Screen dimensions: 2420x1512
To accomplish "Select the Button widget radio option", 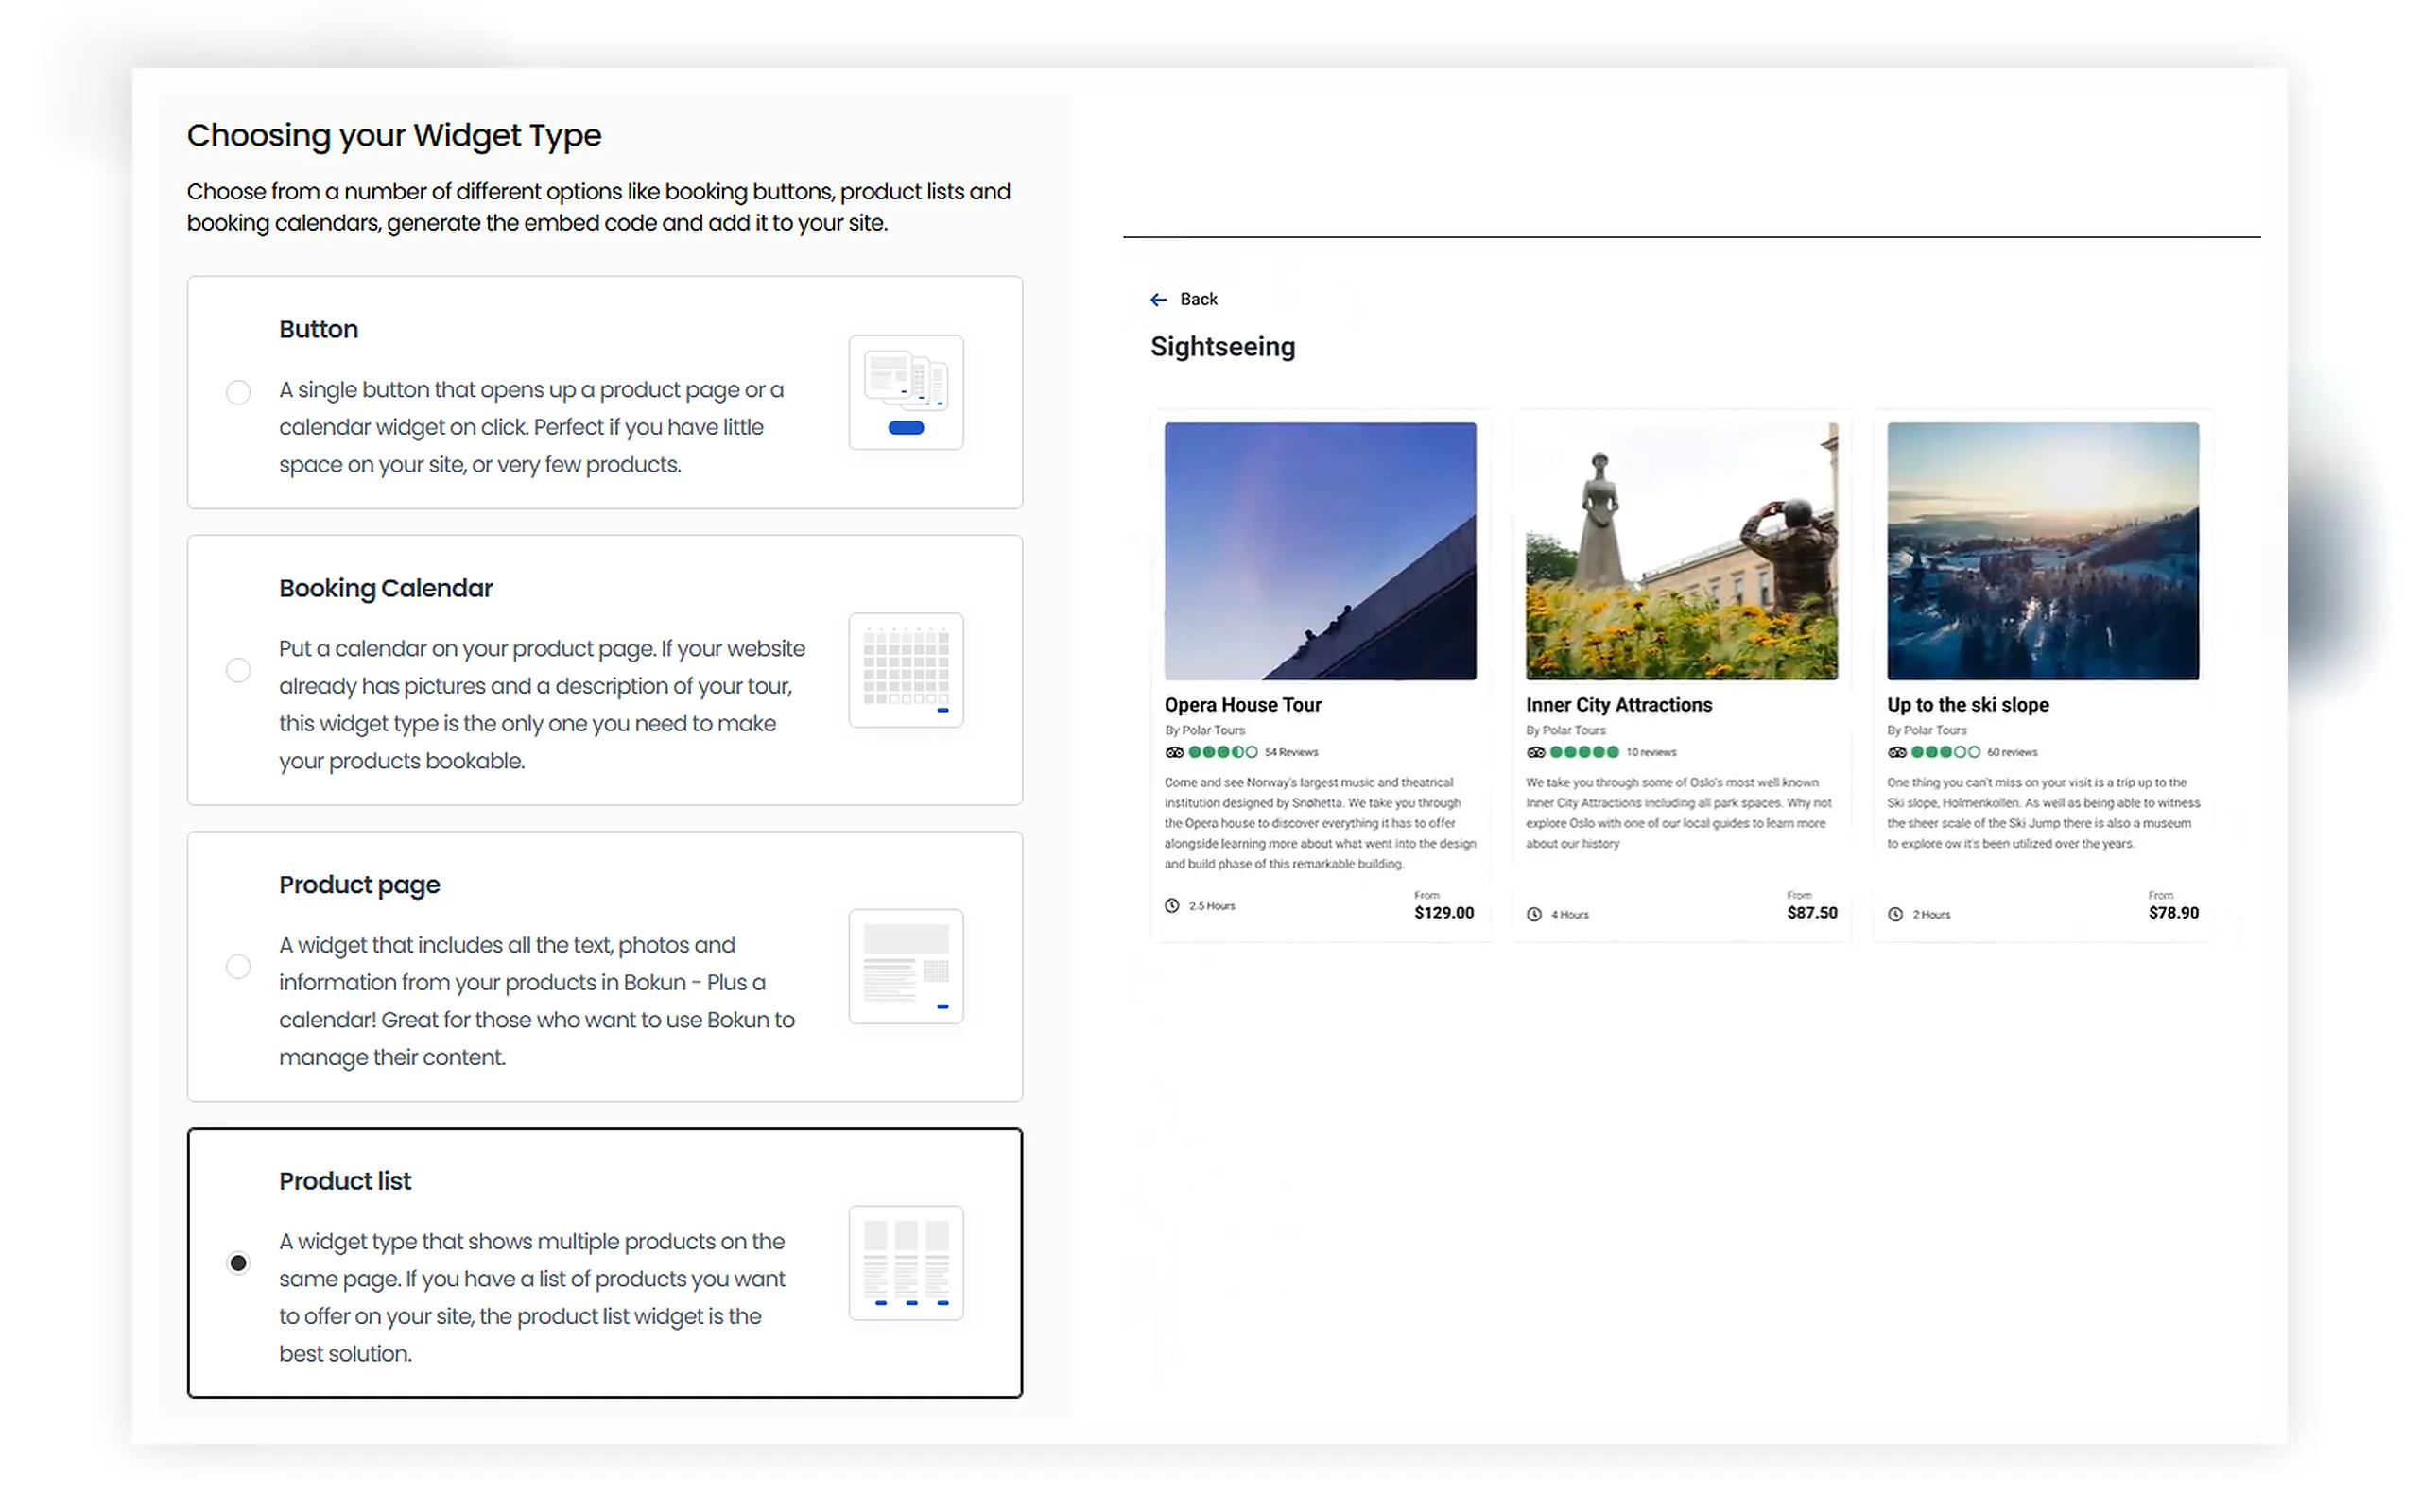I will pos(238,392).
